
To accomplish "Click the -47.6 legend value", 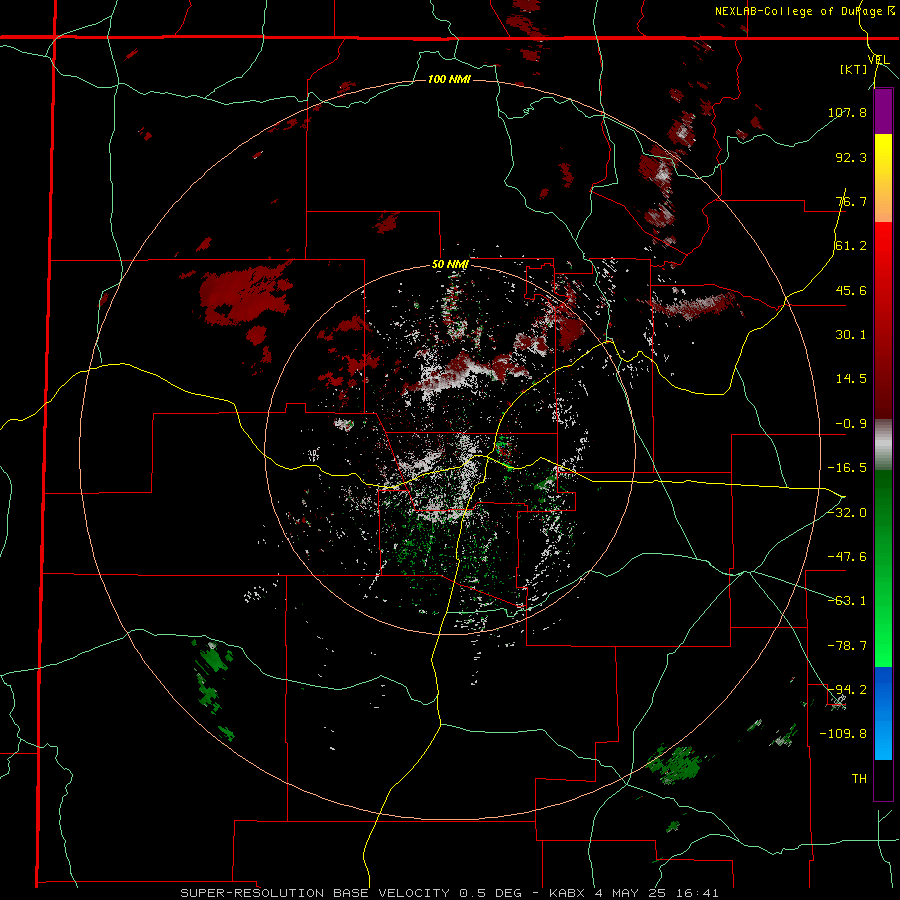I will pyautogui.click(x=847, y=557).
